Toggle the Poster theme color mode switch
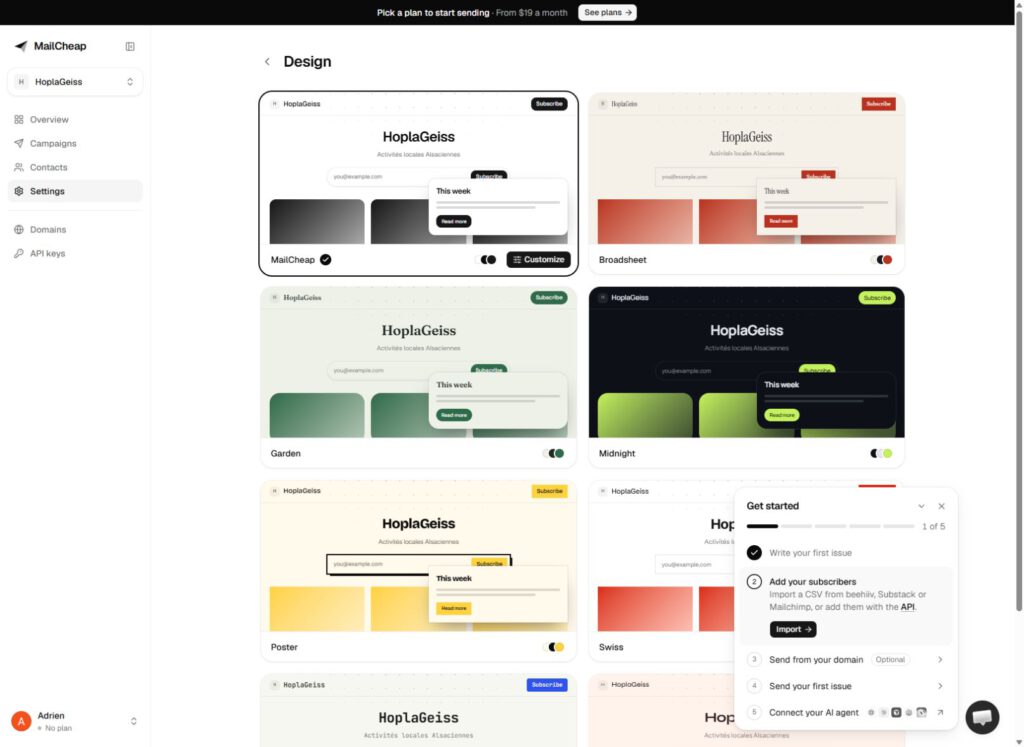 coord(554,647)
